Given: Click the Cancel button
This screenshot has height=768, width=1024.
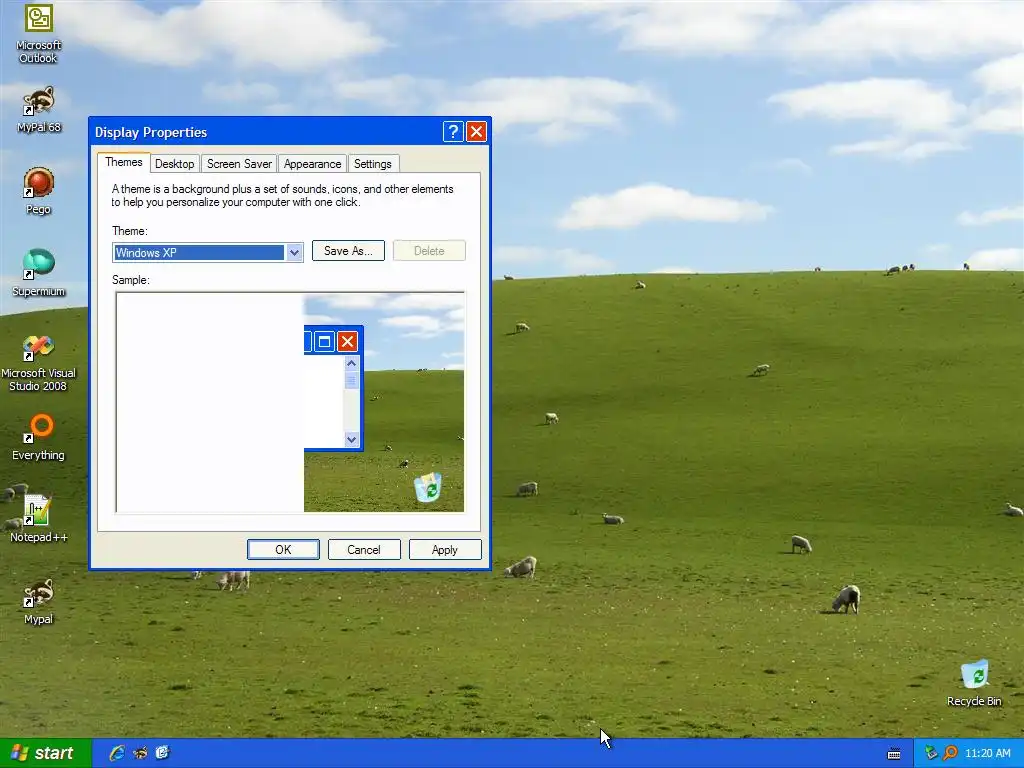Looking at the screenshot, I should tap(364, 550).
